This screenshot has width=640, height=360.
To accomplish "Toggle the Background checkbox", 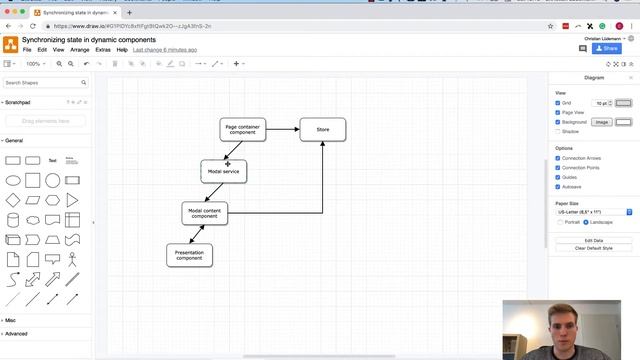I will point(558,122).
